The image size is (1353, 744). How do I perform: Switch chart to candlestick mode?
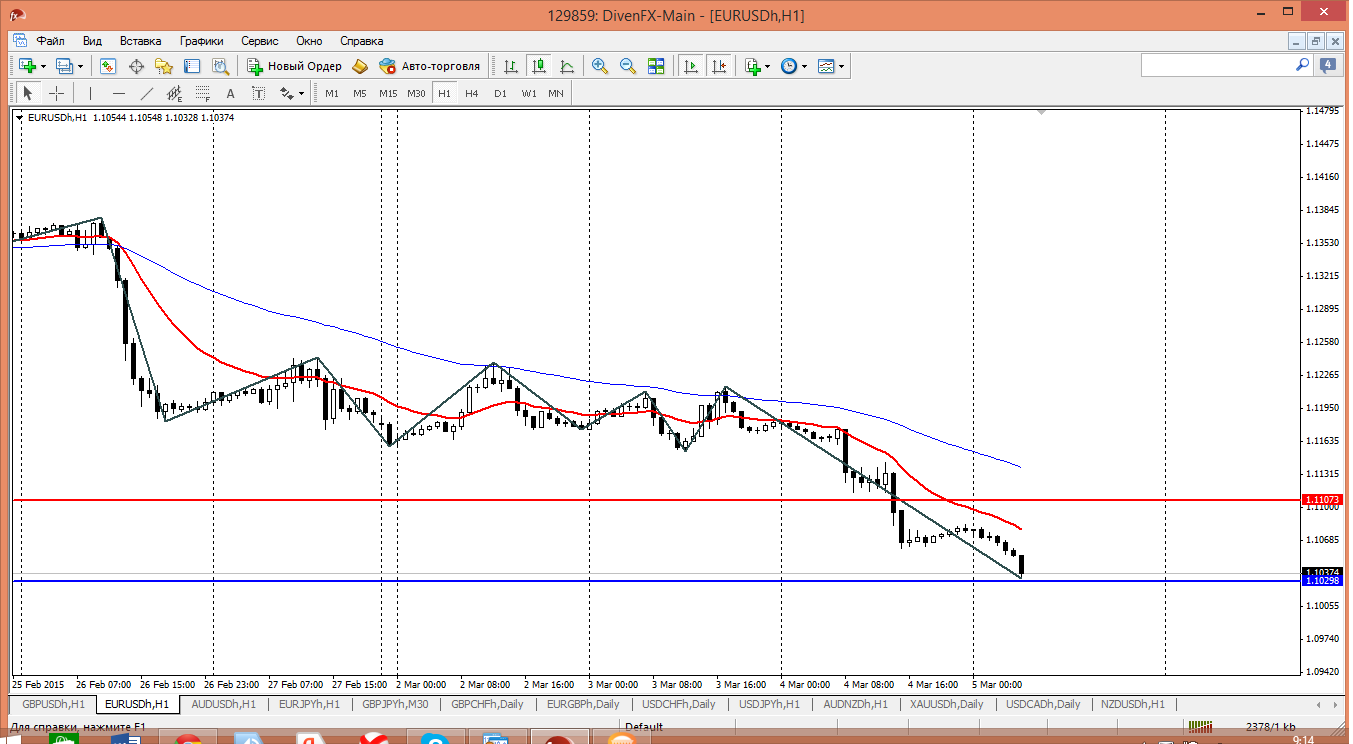pos(539,66)
